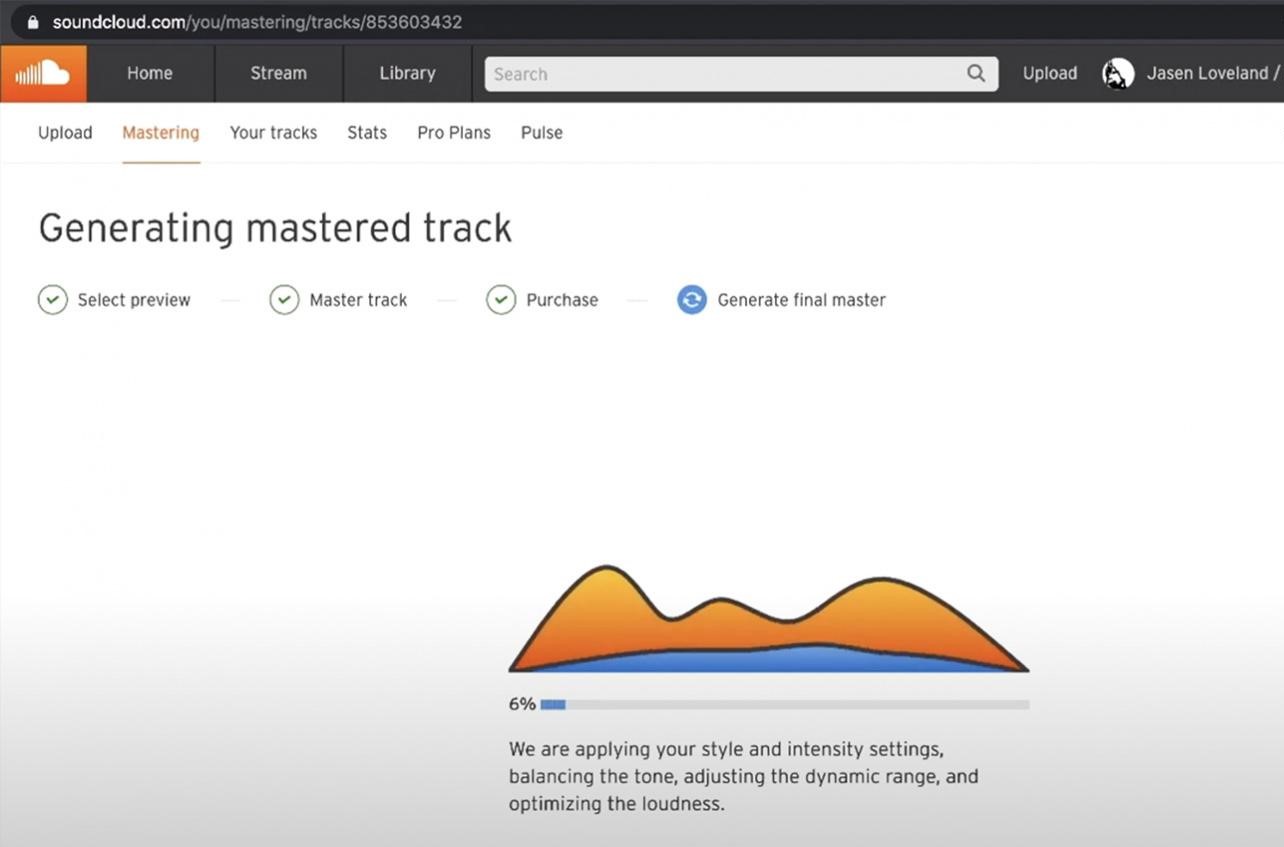Click the search magnifier icon

(976, 73)
